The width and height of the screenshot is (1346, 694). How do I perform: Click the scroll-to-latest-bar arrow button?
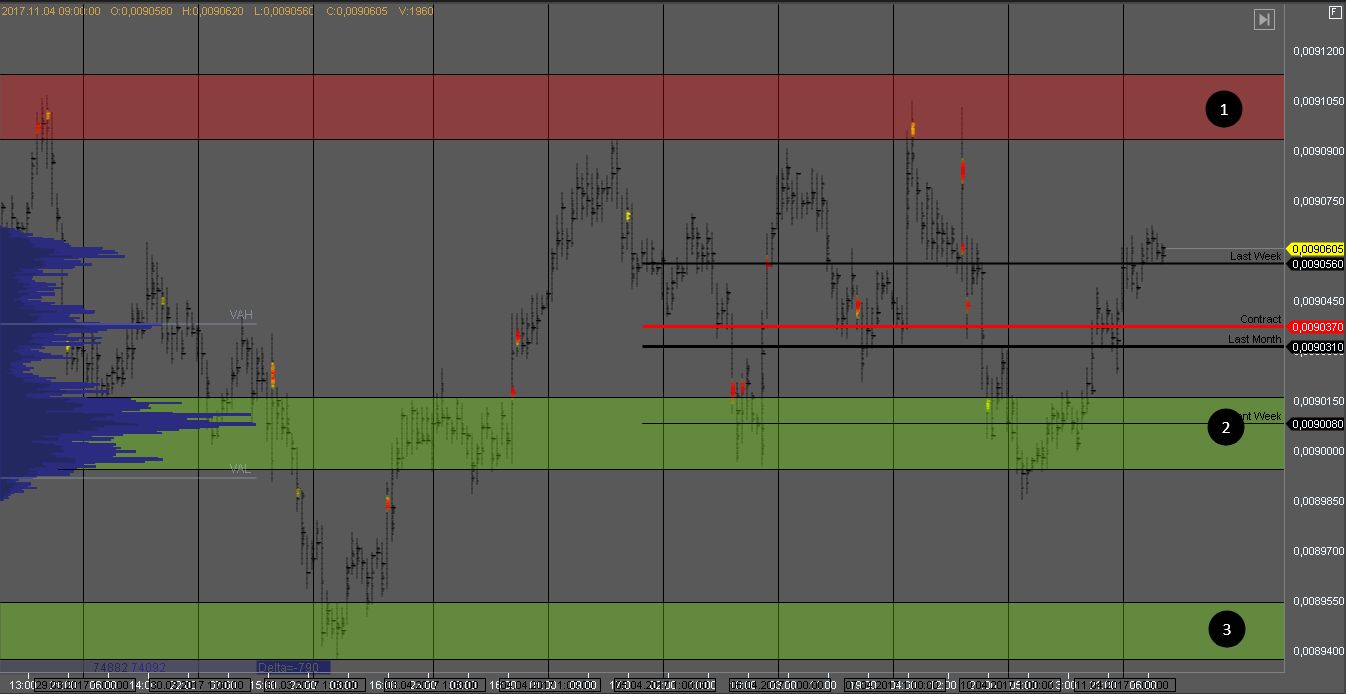click(x=1264, y=19)
